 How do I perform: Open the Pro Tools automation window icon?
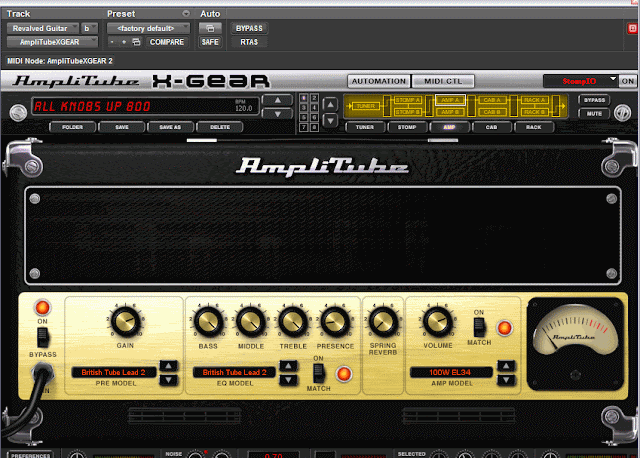tap(210, 29)
